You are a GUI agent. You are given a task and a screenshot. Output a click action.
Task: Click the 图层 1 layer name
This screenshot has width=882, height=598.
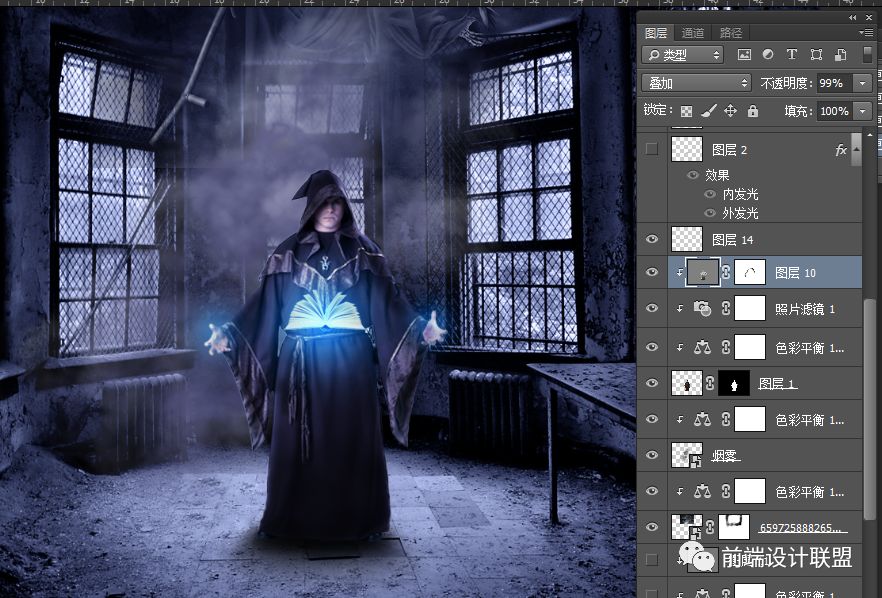778,384
